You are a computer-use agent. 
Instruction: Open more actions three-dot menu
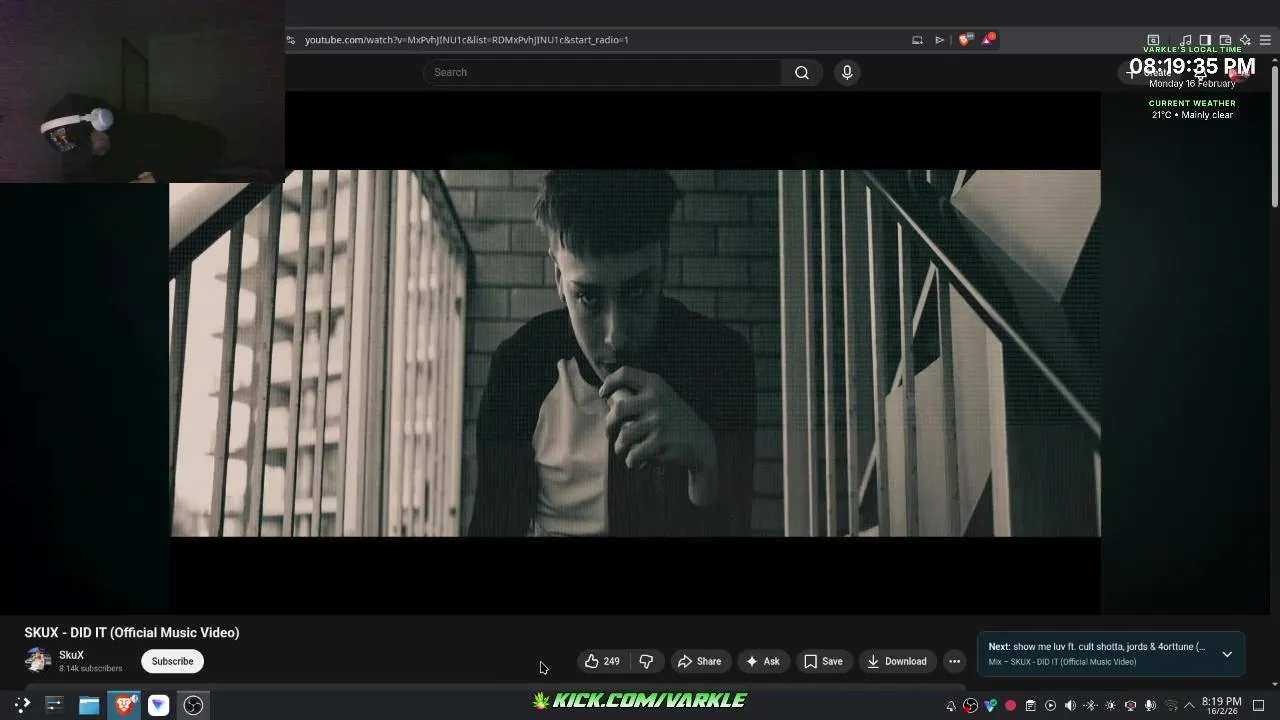(x=954, y=661)
